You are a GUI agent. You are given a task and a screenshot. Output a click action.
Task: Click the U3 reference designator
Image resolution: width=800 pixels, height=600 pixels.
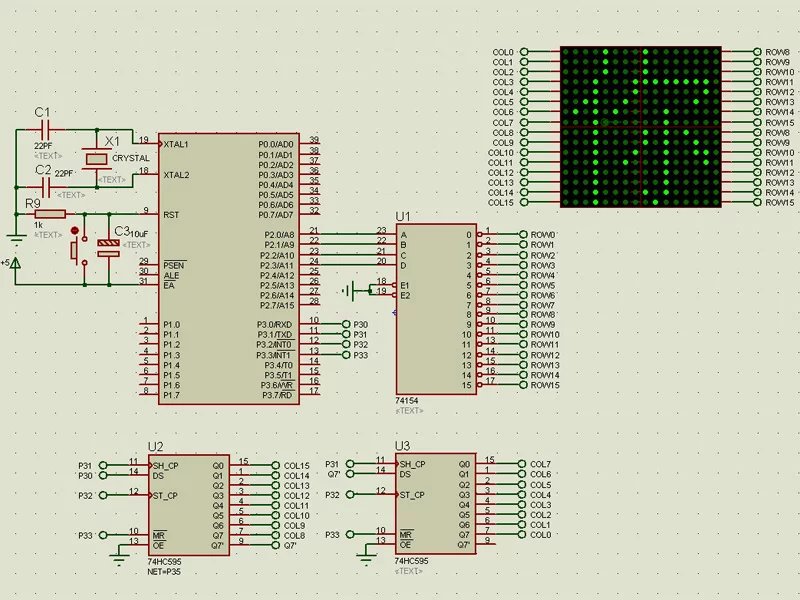coord(403,446)
